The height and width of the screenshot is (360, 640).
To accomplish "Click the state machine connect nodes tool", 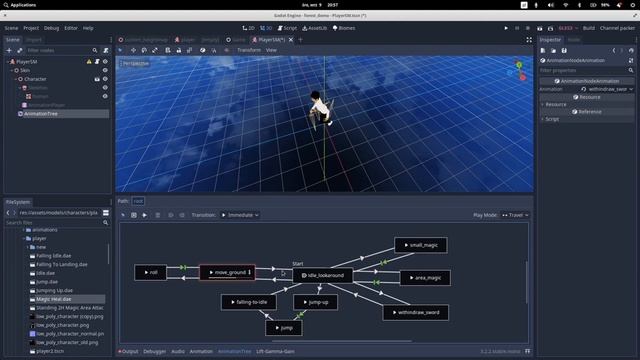I will click(x=144, y=215).
